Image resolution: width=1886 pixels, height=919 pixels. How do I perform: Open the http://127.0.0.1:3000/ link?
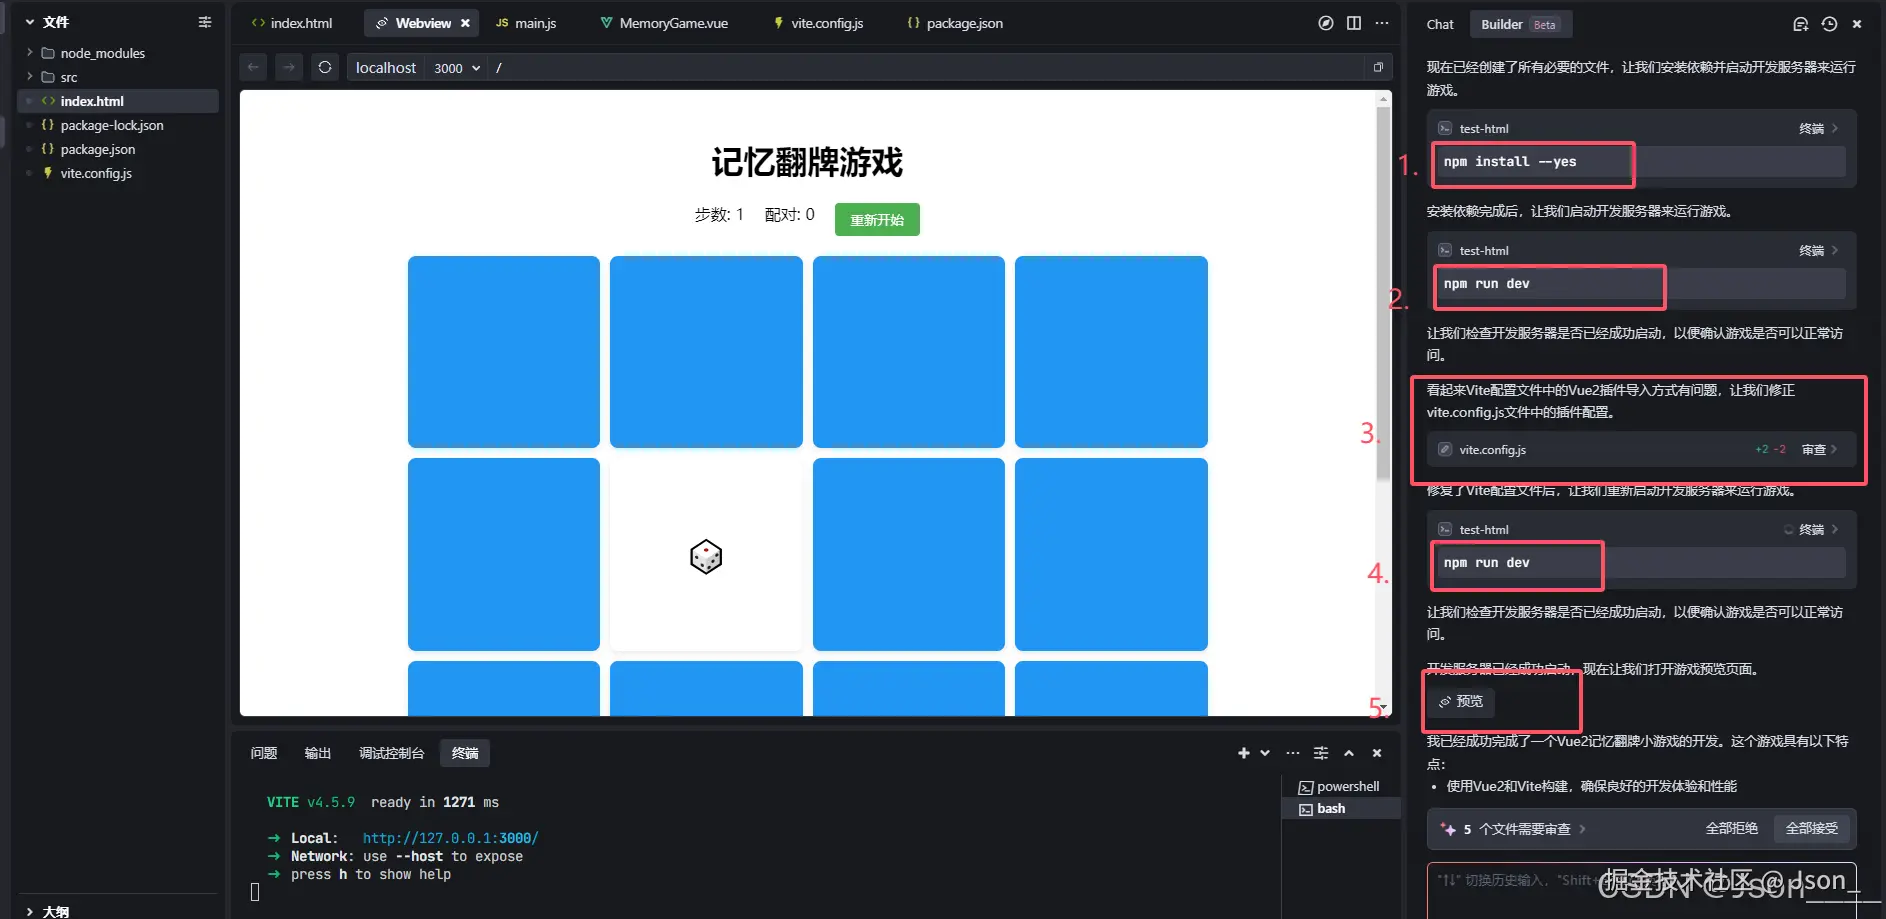coord(450,838)
